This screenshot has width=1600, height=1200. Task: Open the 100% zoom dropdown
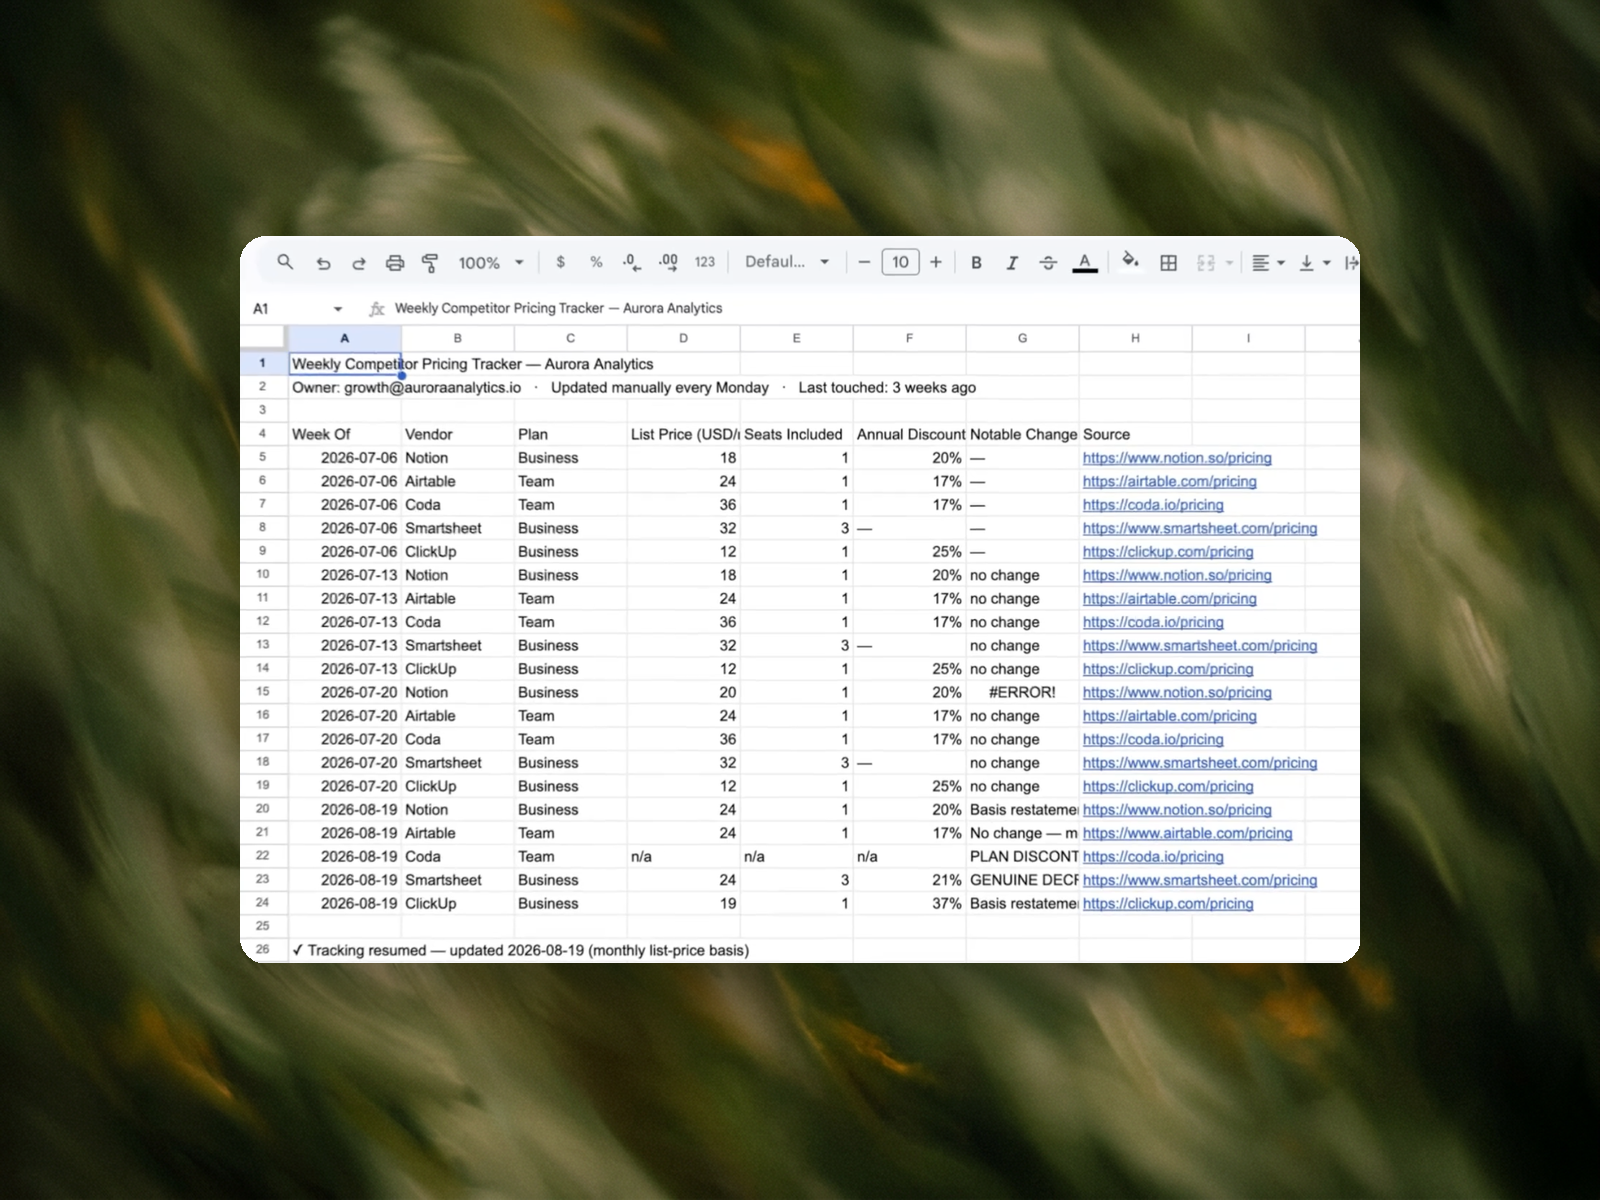(491, 263)
